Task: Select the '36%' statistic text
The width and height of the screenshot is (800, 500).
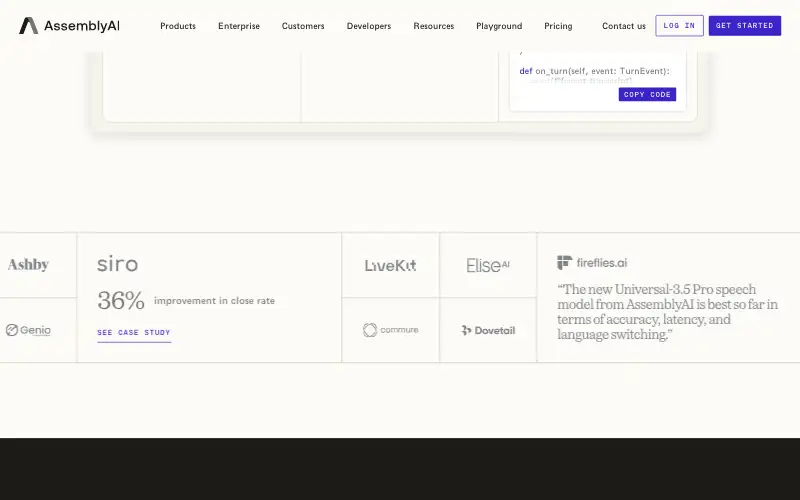Action: (121, 301)
